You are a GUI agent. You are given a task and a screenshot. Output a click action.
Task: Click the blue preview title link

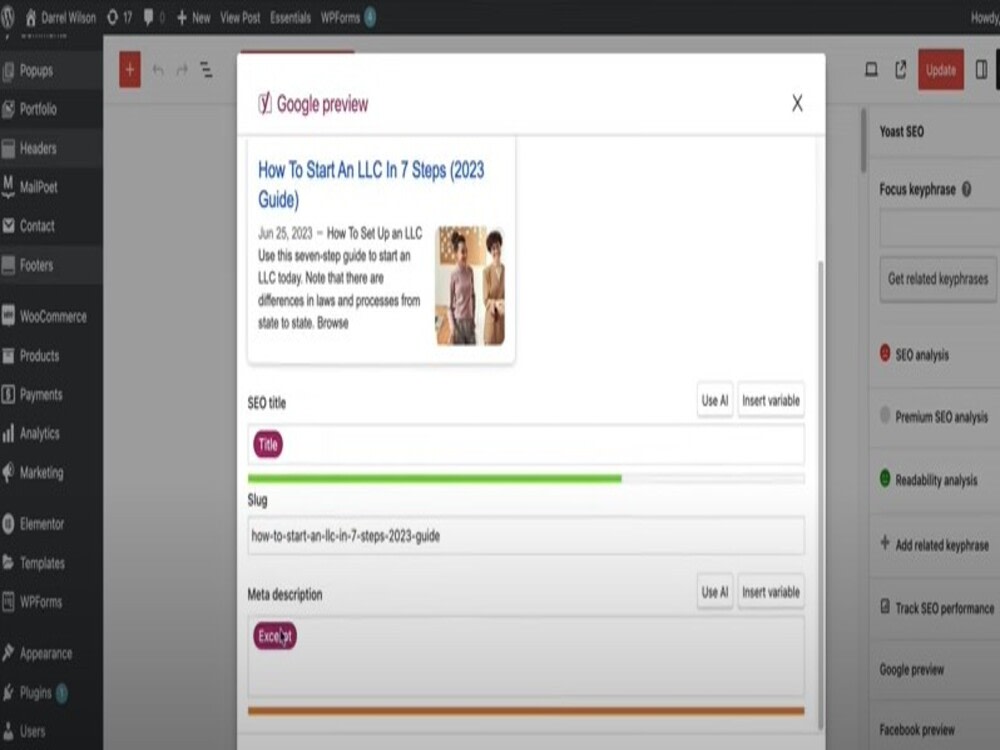pyautogui.click(x=371, y=184)
